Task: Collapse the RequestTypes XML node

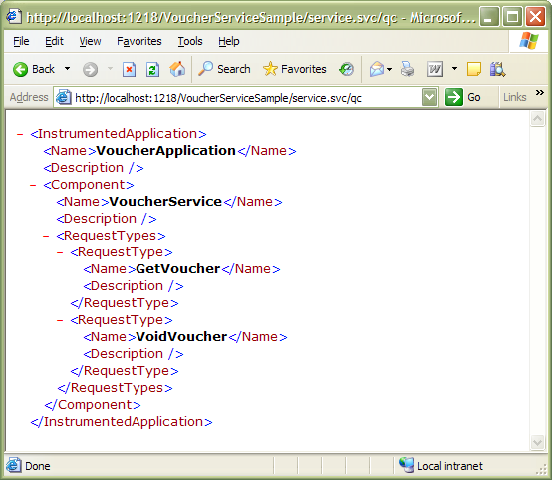Action: [x=46, y=236]
